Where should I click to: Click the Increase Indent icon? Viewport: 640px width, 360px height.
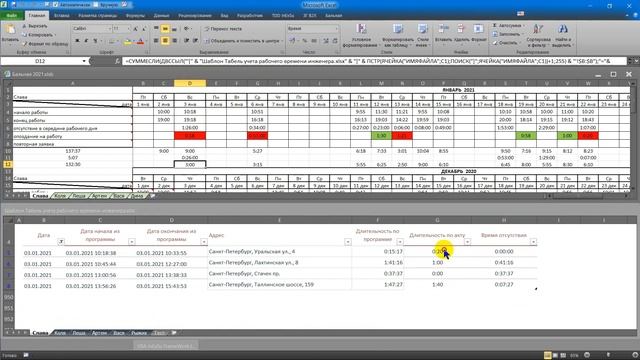pos(195,41)
